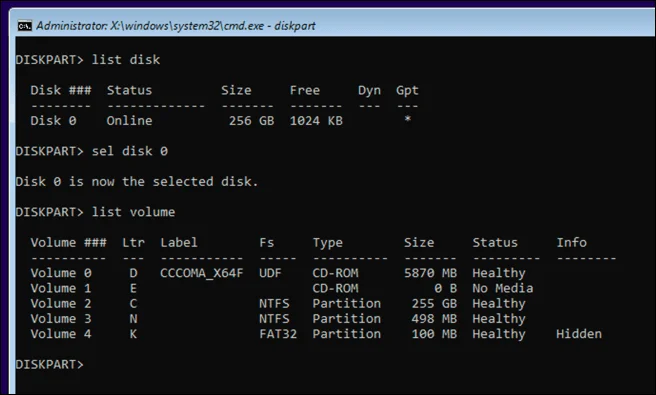
Task: Click the 'Ltr' column header
Action: [133, 243]
